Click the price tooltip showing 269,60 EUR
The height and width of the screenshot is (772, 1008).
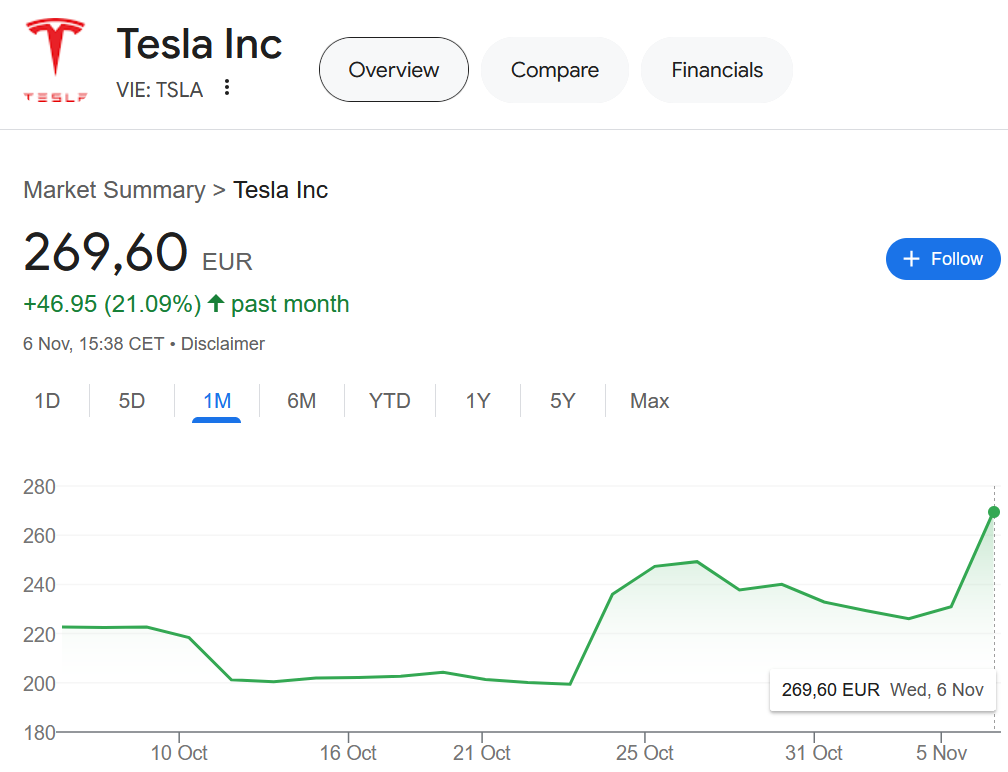point(881,689)
